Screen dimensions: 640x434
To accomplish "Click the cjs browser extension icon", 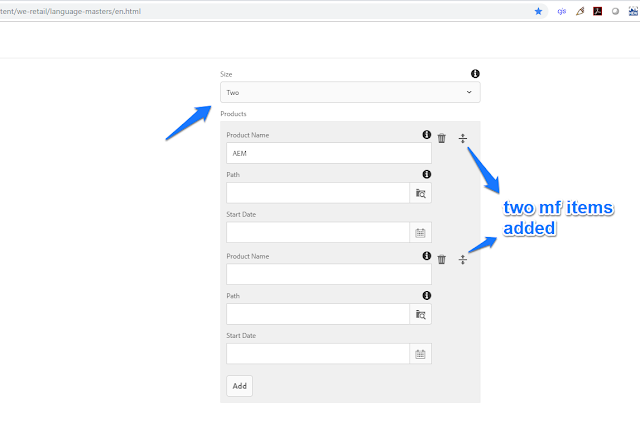I will point(562,11).
